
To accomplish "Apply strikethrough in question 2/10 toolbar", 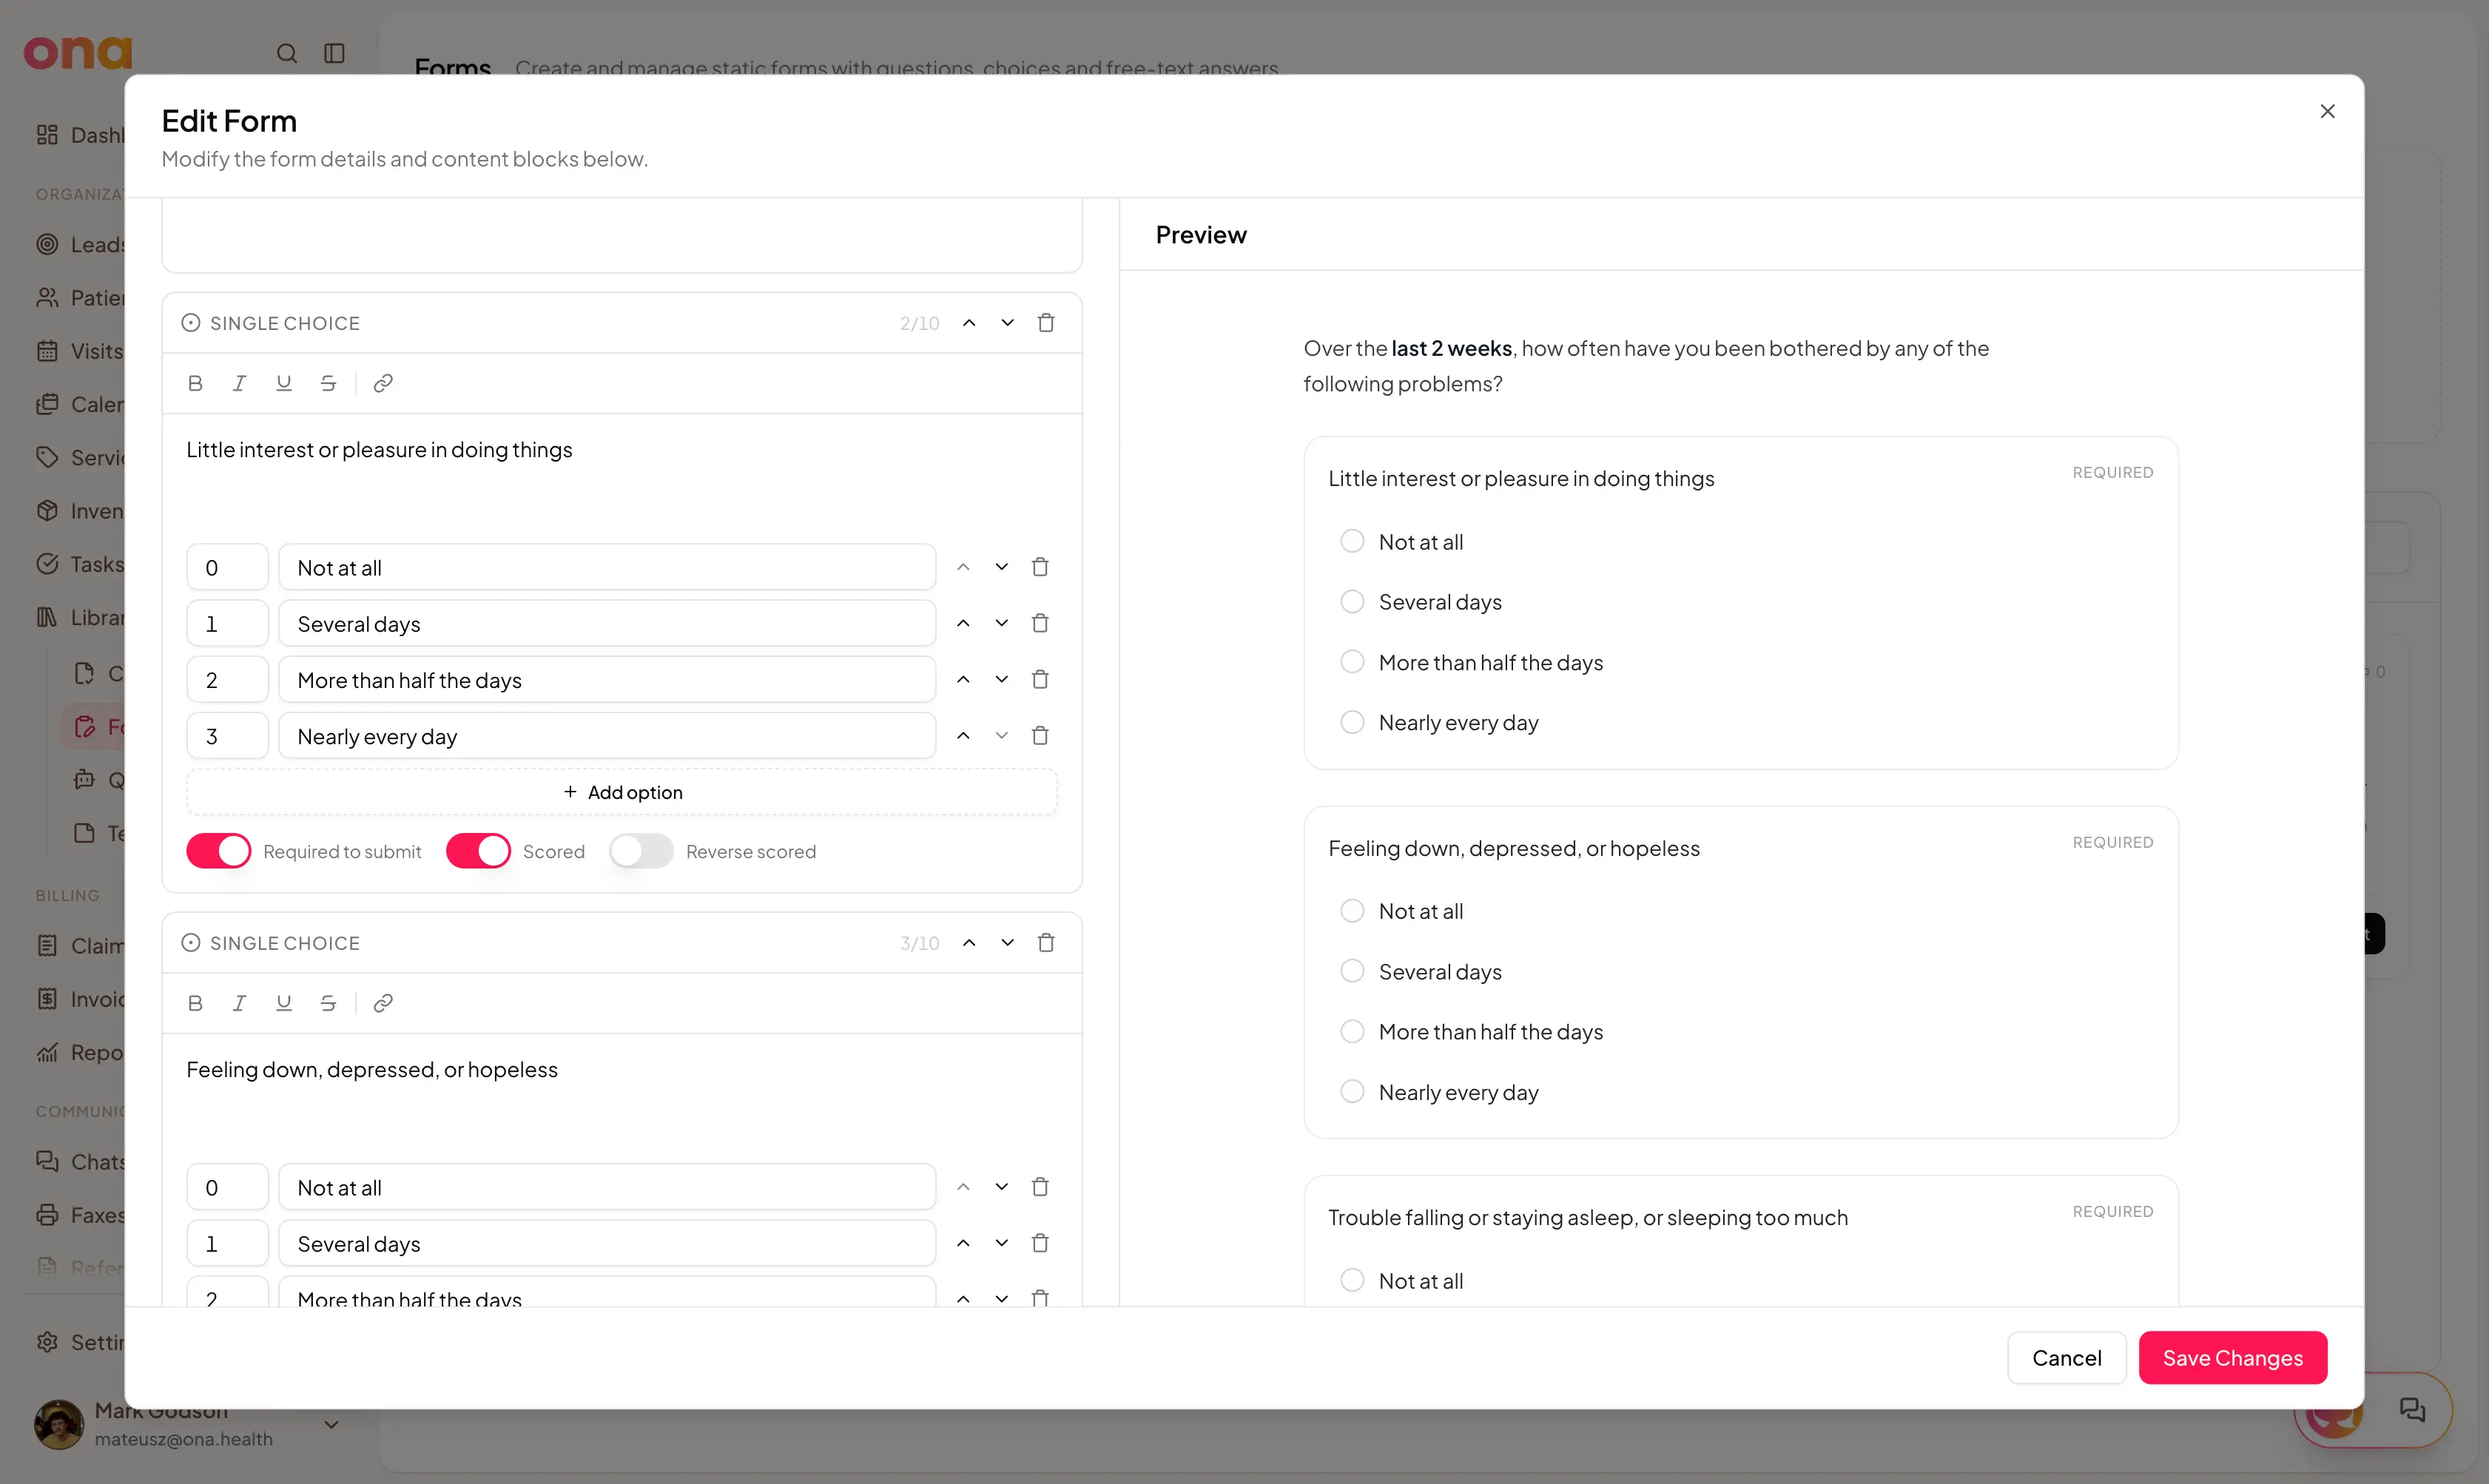I will click(x=328, y=383).
